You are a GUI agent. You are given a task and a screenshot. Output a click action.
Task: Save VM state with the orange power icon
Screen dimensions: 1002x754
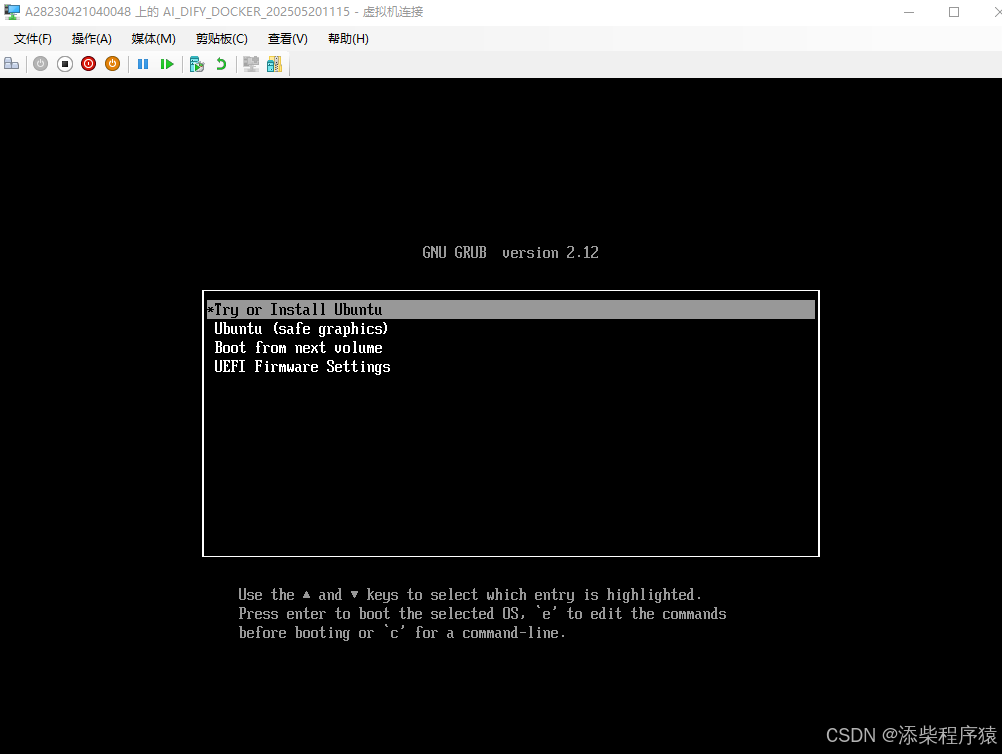tap(112, 64)
